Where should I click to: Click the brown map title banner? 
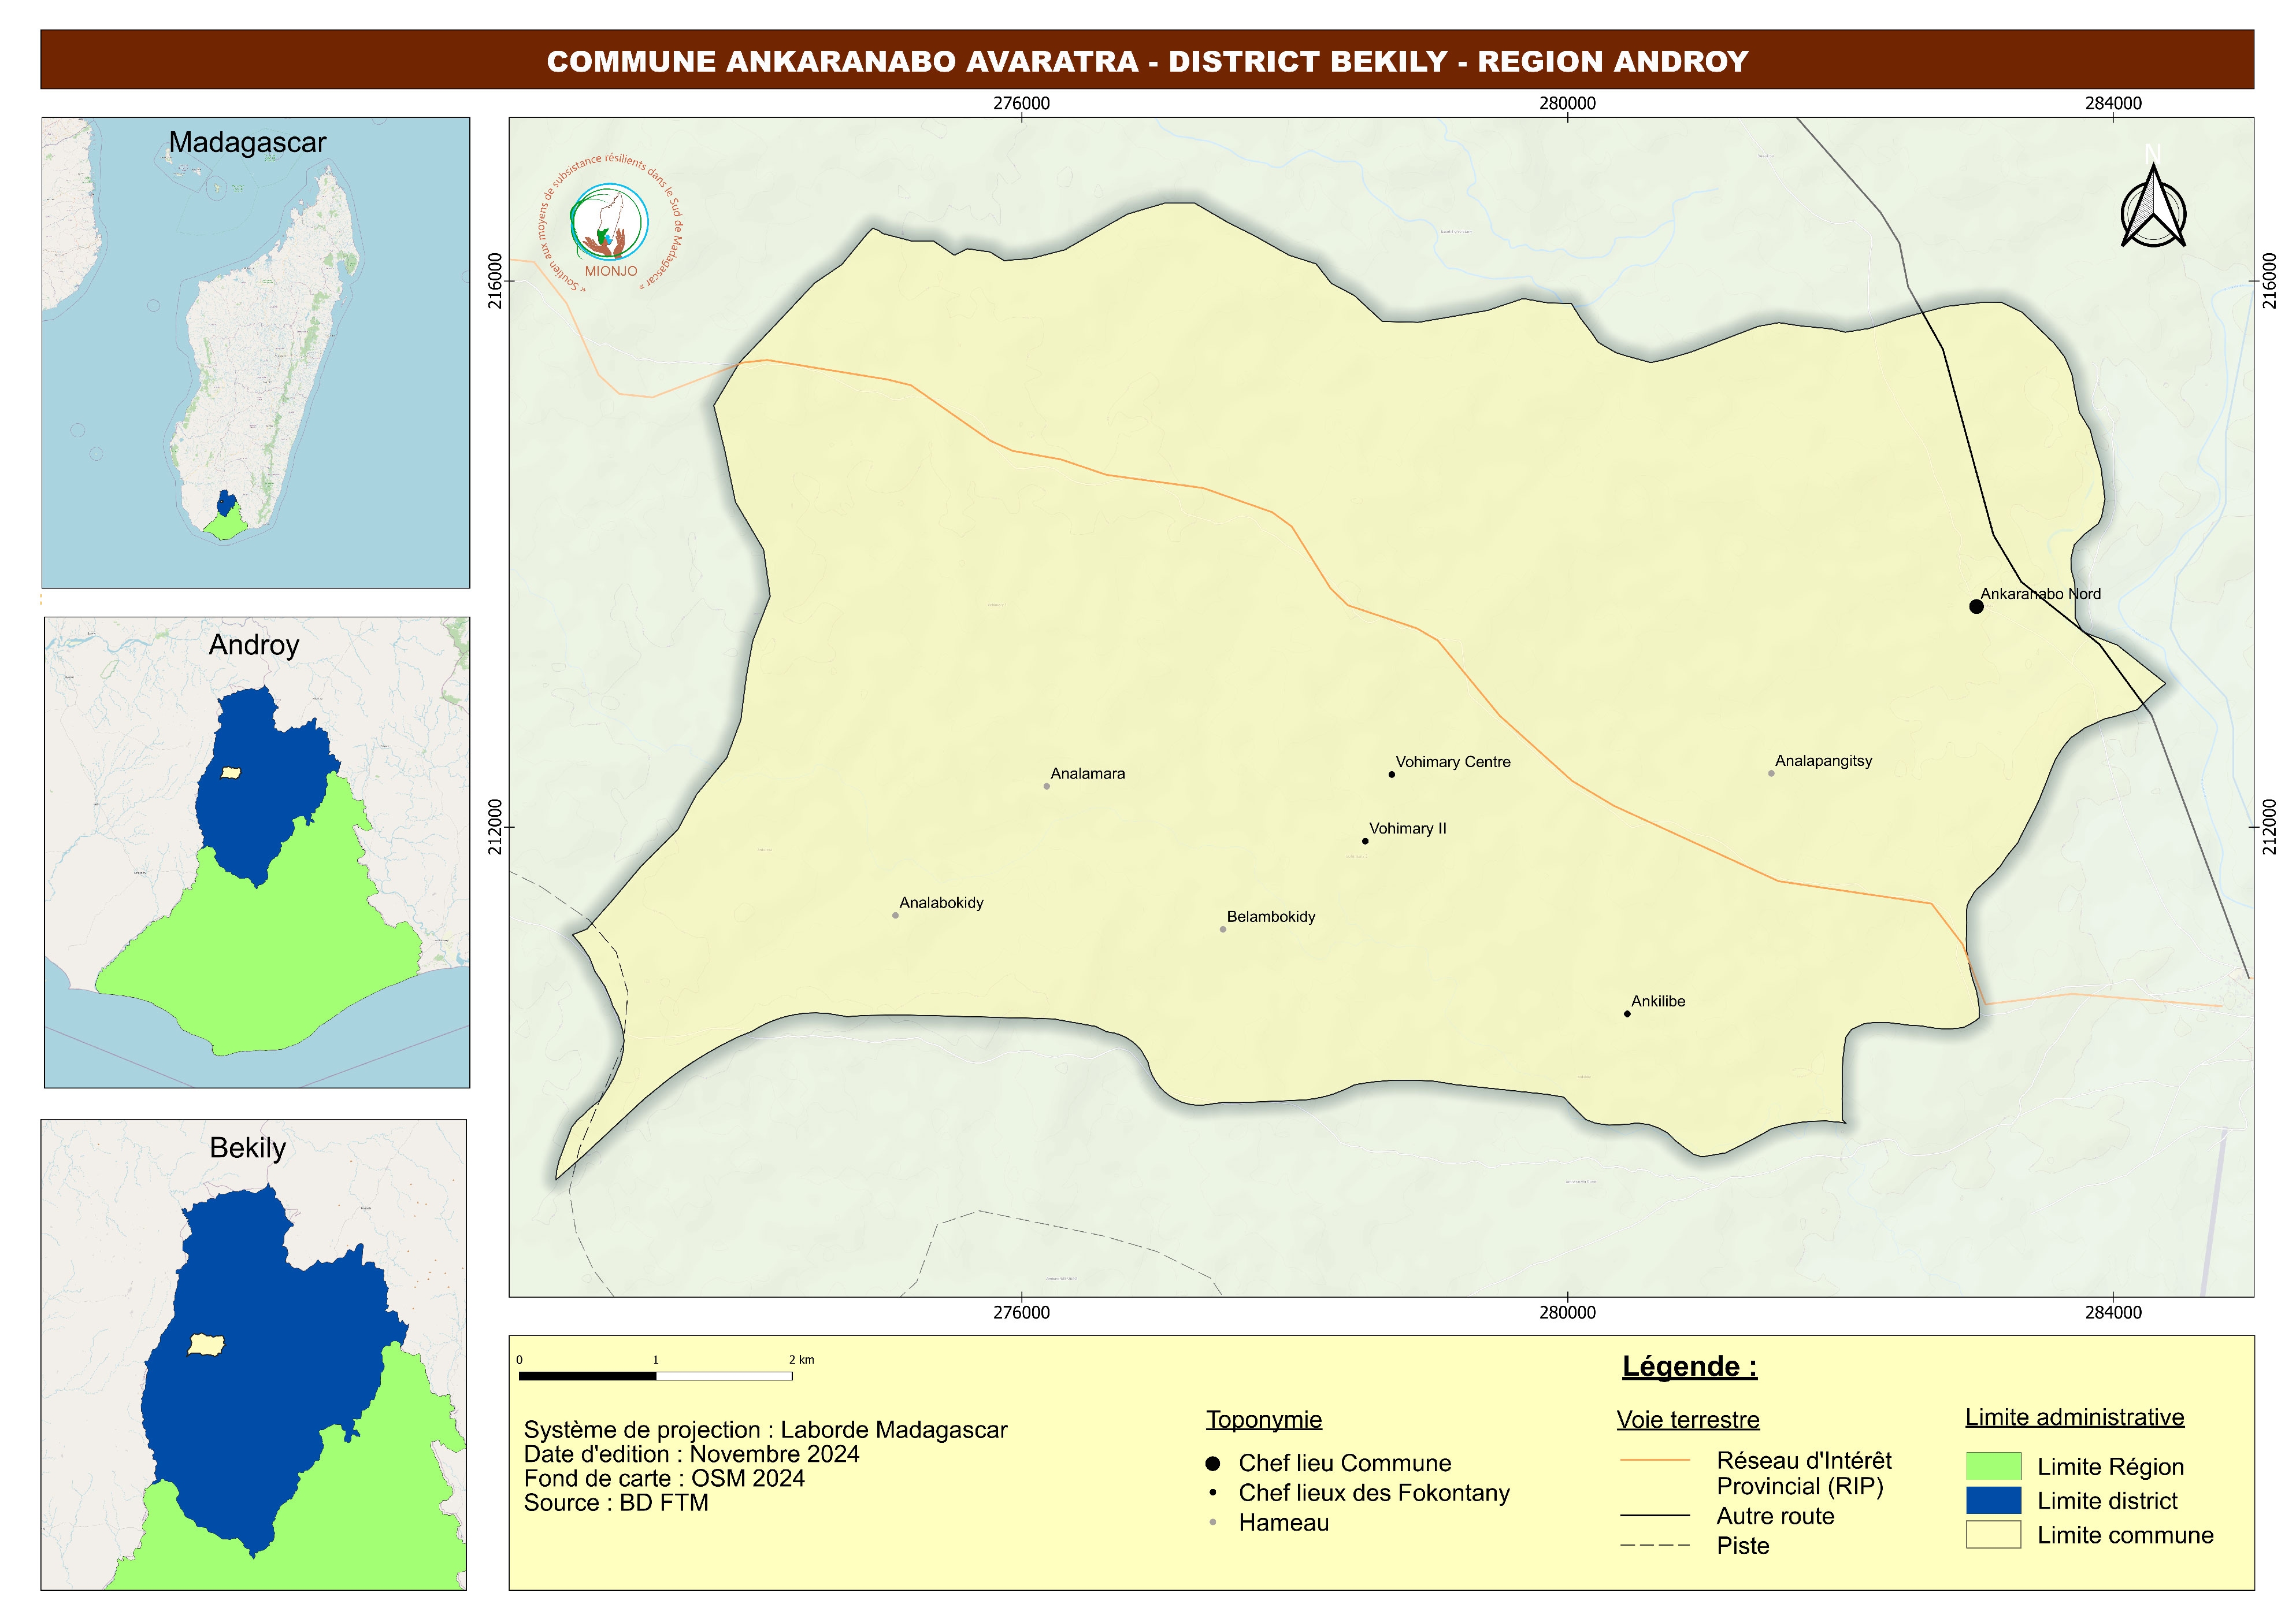click(x=1147, y=60)
